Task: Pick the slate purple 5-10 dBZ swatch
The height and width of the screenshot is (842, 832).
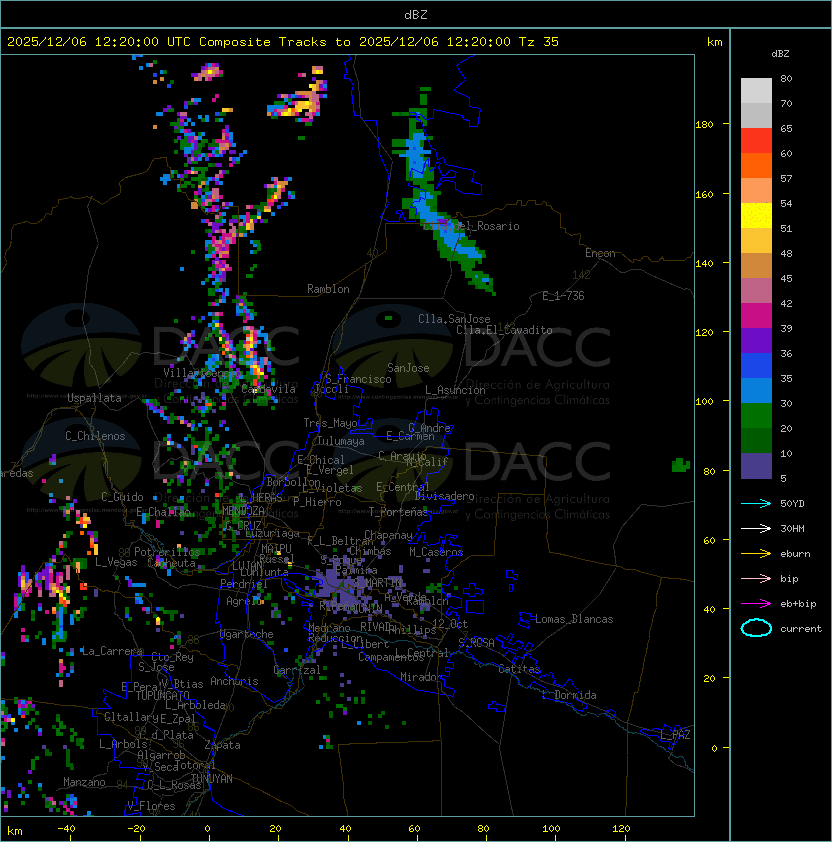Action: point(756,466)
